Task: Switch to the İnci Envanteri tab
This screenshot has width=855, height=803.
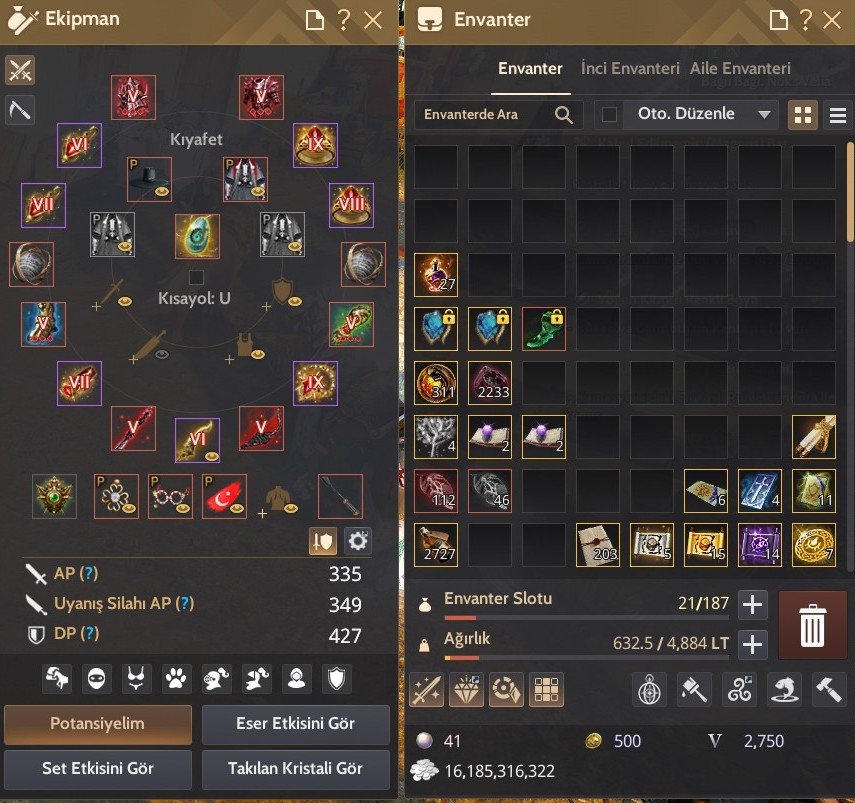Action: click(630, 69)
